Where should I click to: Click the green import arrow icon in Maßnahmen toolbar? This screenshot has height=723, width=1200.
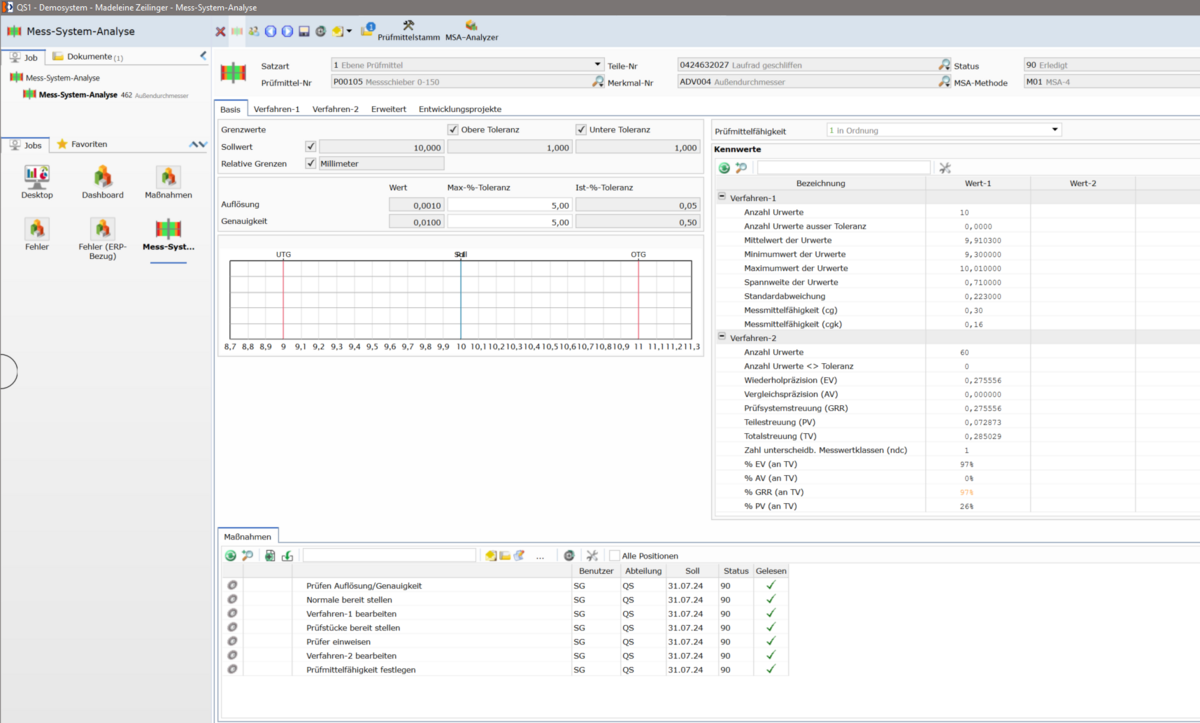pyautogui.click(x=287, y=555)
